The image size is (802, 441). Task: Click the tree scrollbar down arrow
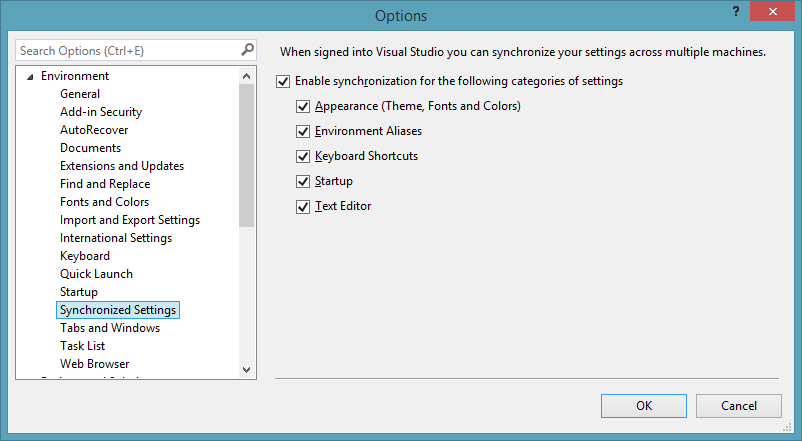tap(247, 369)
